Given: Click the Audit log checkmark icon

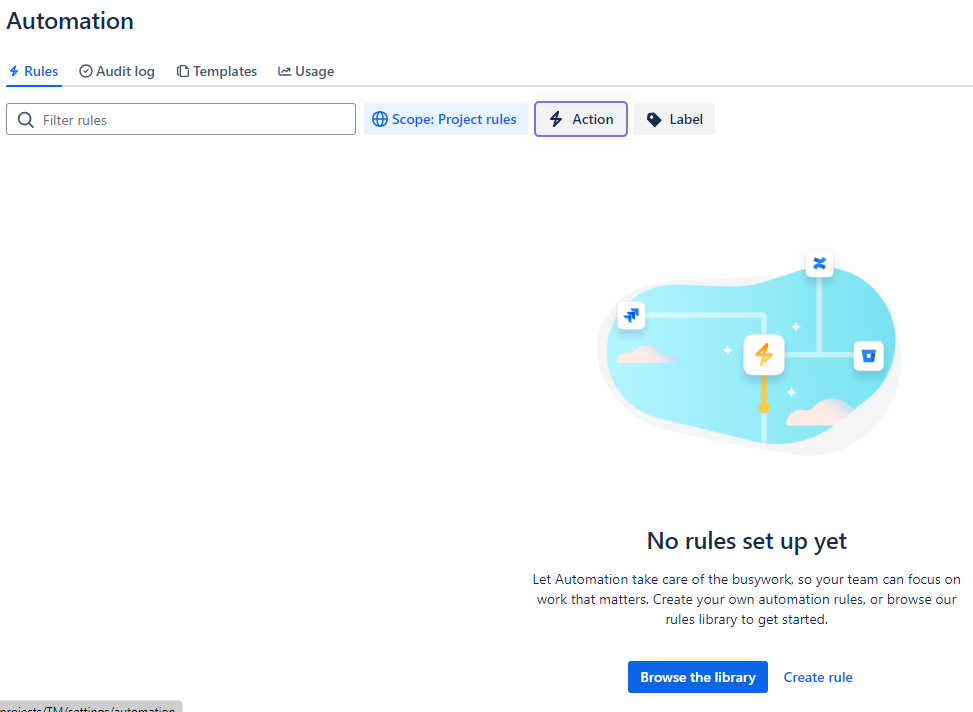Looking at the screenshot, I should [x=85, y=71].
